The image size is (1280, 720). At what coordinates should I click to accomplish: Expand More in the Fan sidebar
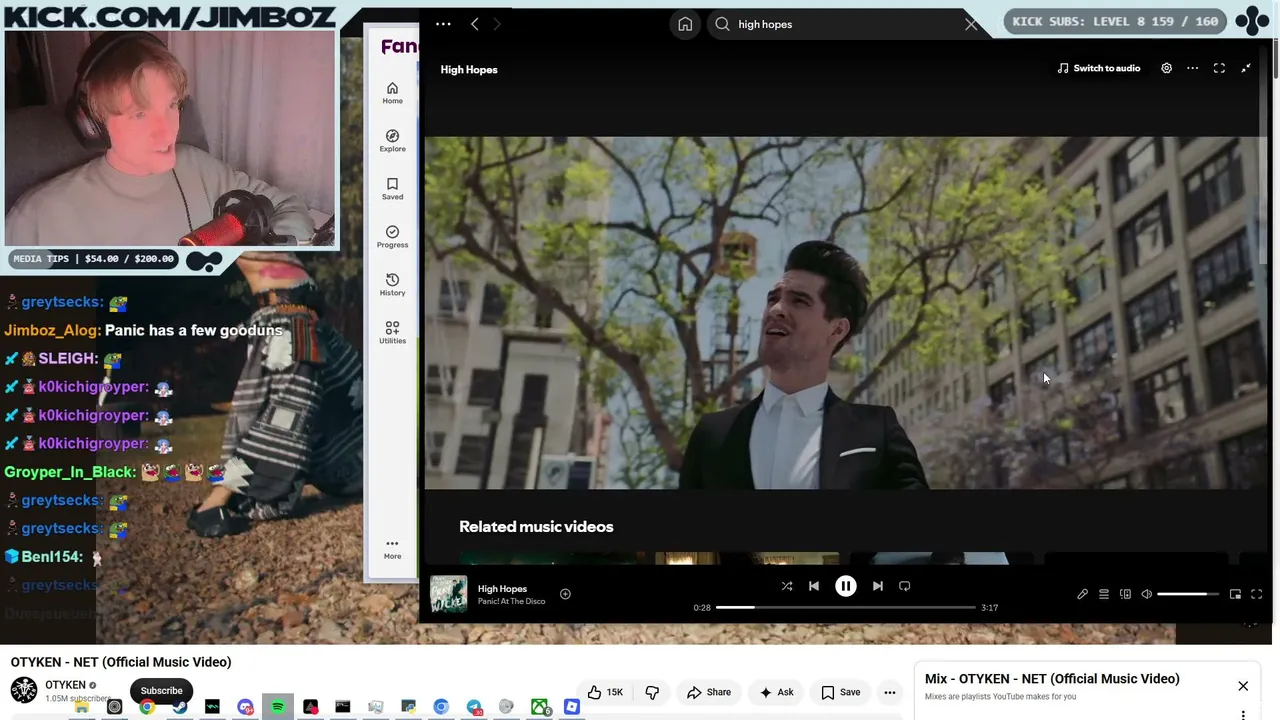(392, 549)
